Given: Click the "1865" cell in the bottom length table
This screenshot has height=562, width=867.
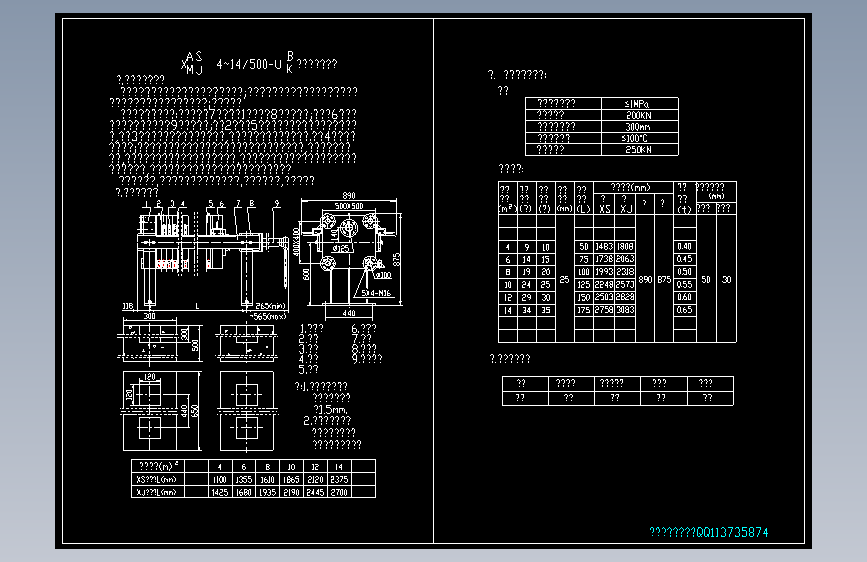Looking at the screenshot, I should (x=291, y=480).
